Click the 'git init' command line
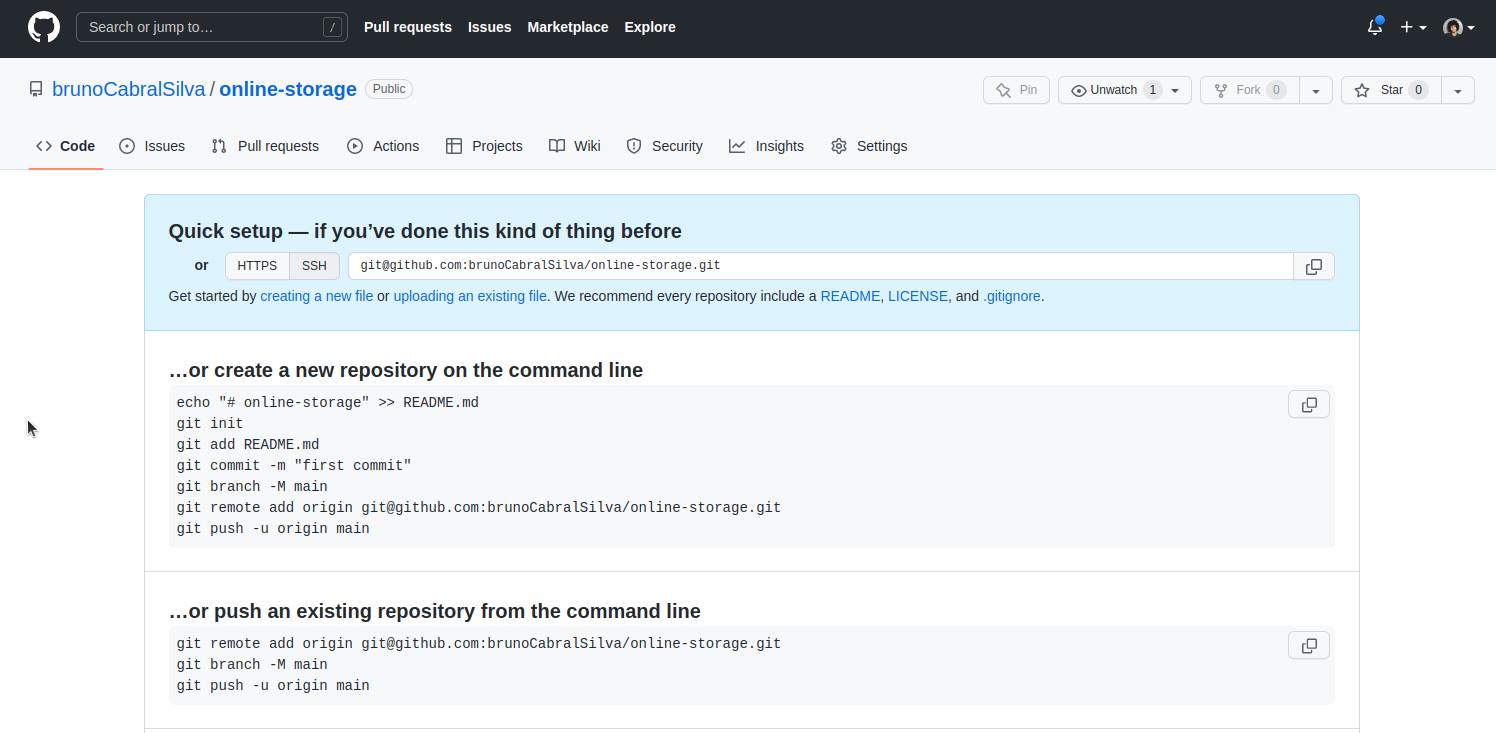The width and height of the screenshot is (1496, 733). coord(210,424)
